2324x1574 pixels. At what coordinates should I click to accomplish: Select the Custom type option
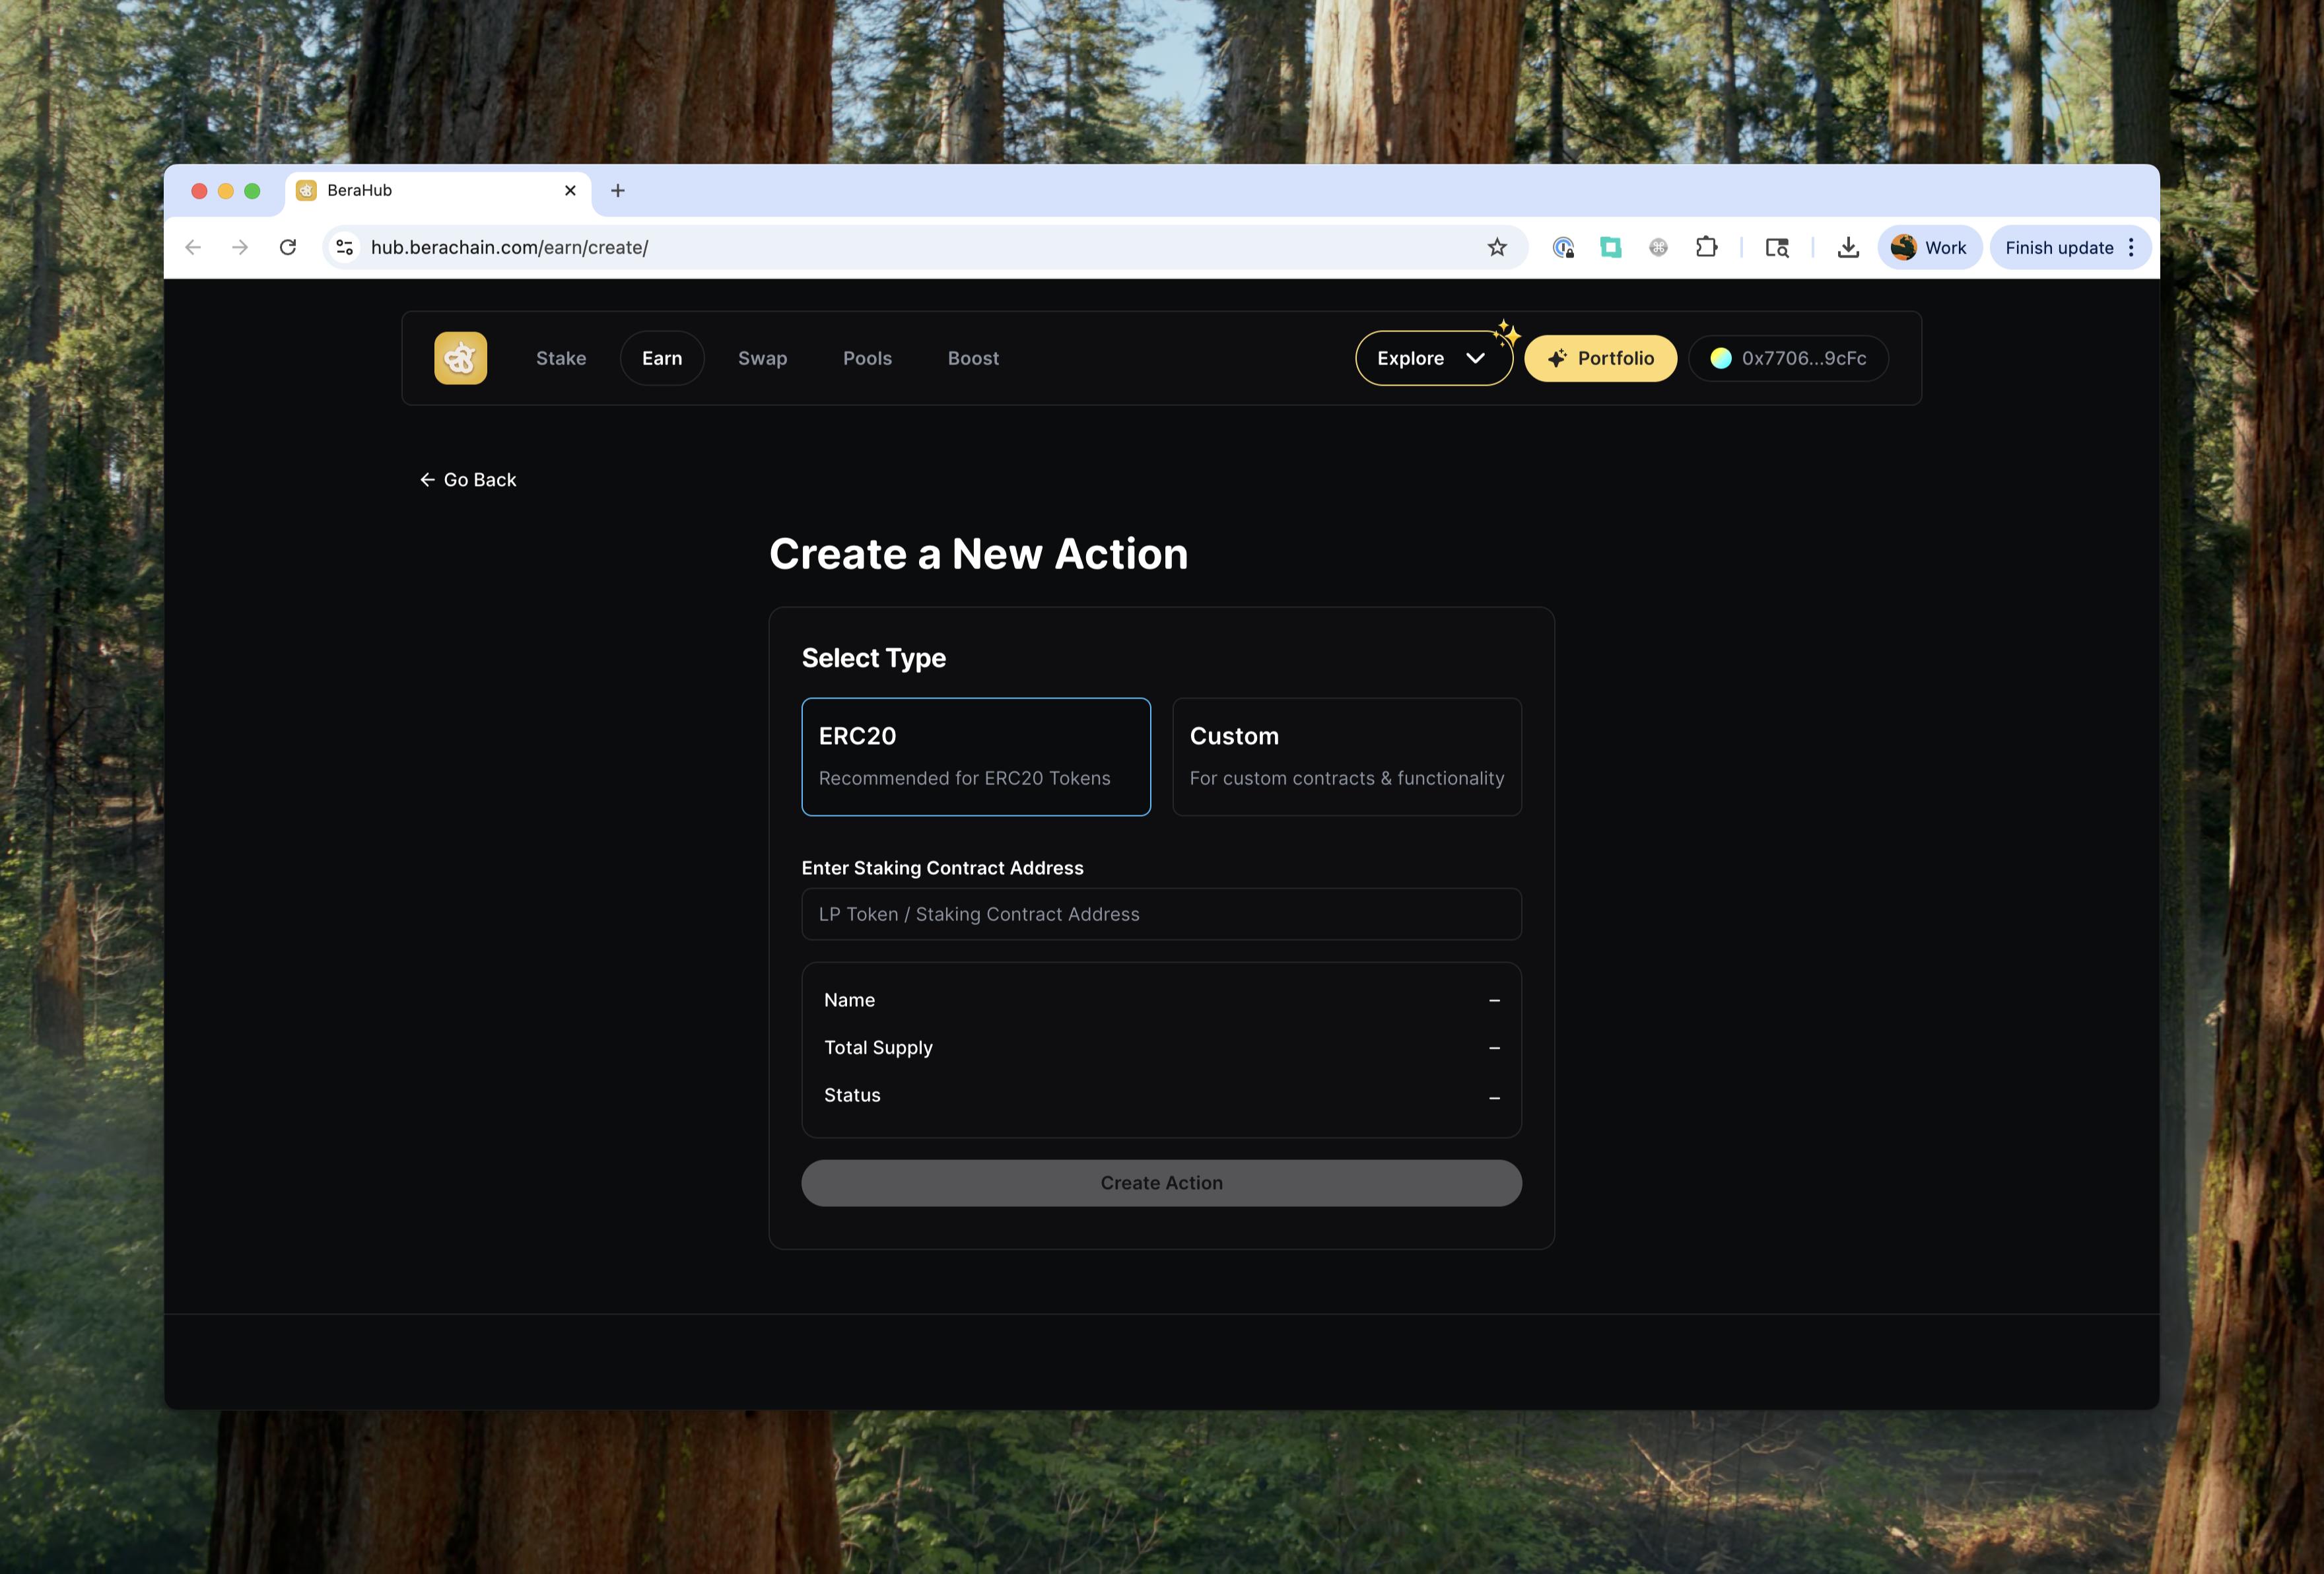click(x=1346, y=756)
